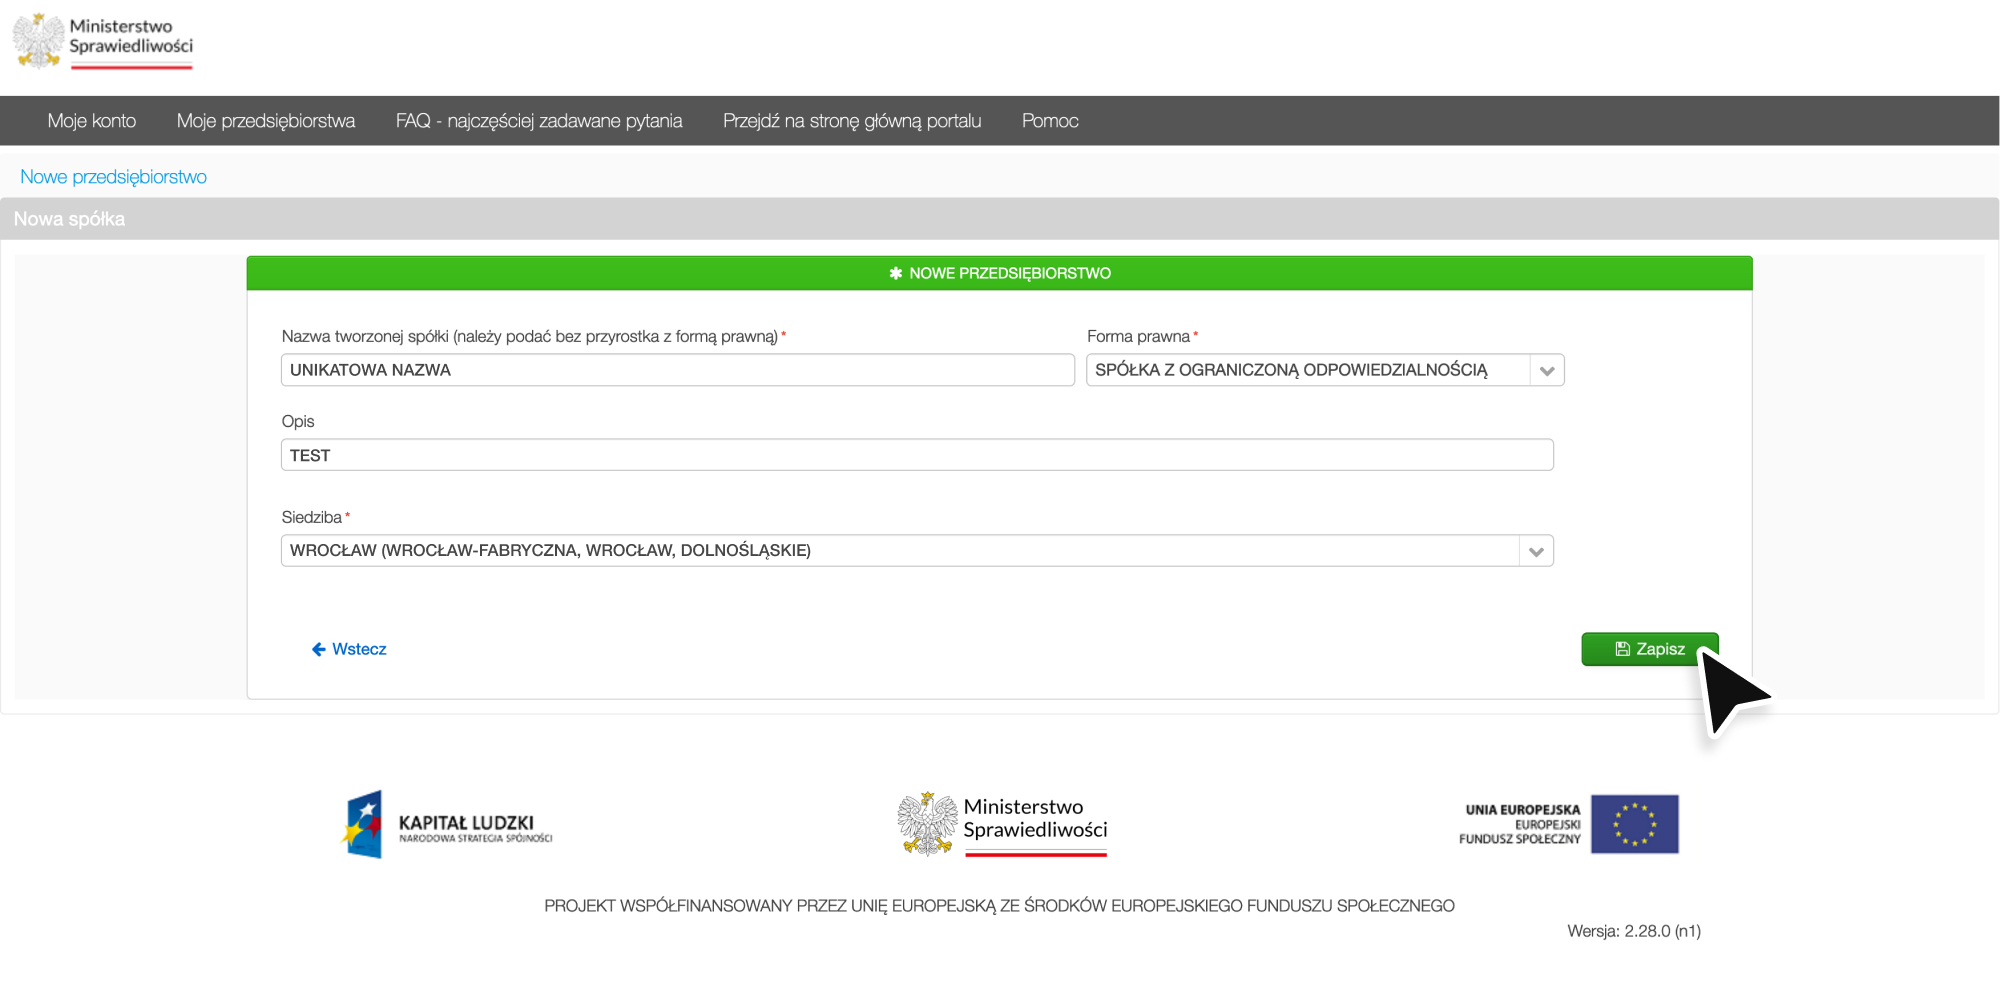Click the Siedziba field label
2000x984 pixels.
(x=312, y=517)
